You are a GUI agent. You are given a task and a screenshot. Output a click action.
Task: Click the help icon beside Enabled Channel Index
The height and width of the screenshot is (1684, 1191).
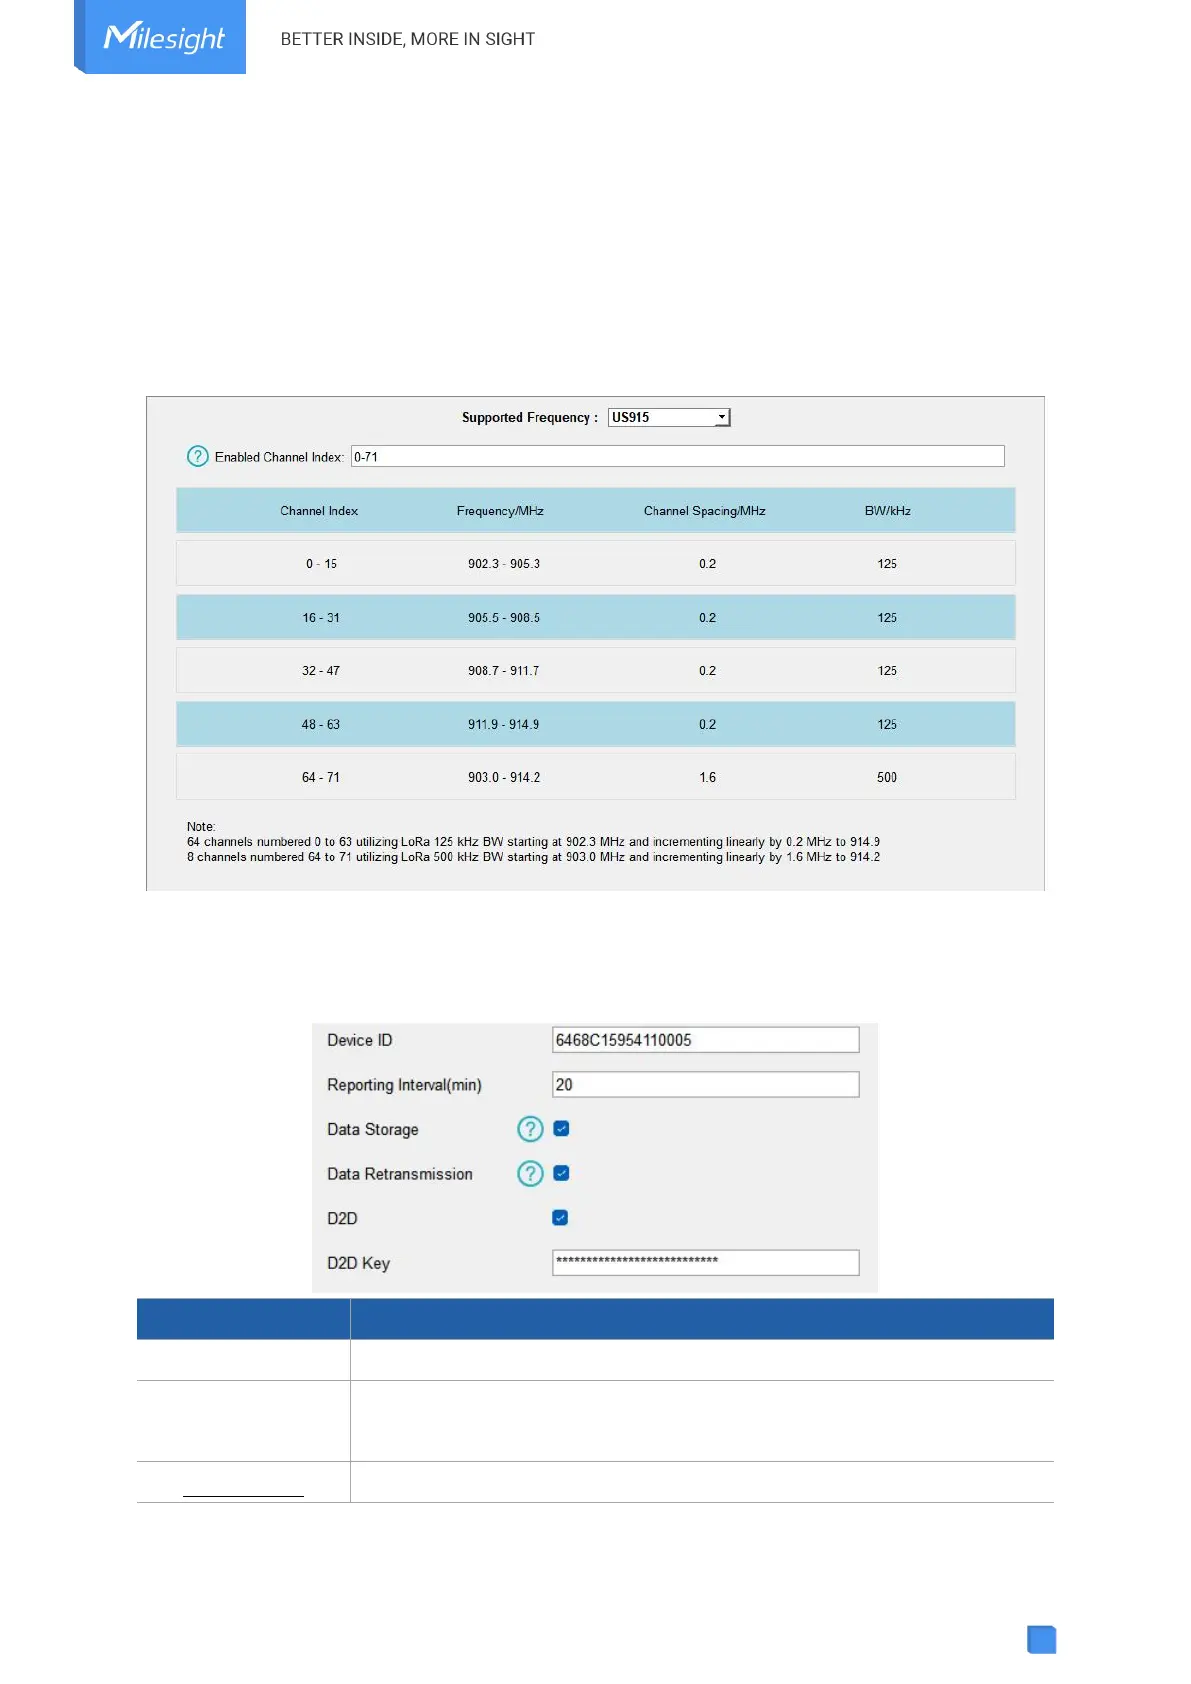click(x=198, y=456)
